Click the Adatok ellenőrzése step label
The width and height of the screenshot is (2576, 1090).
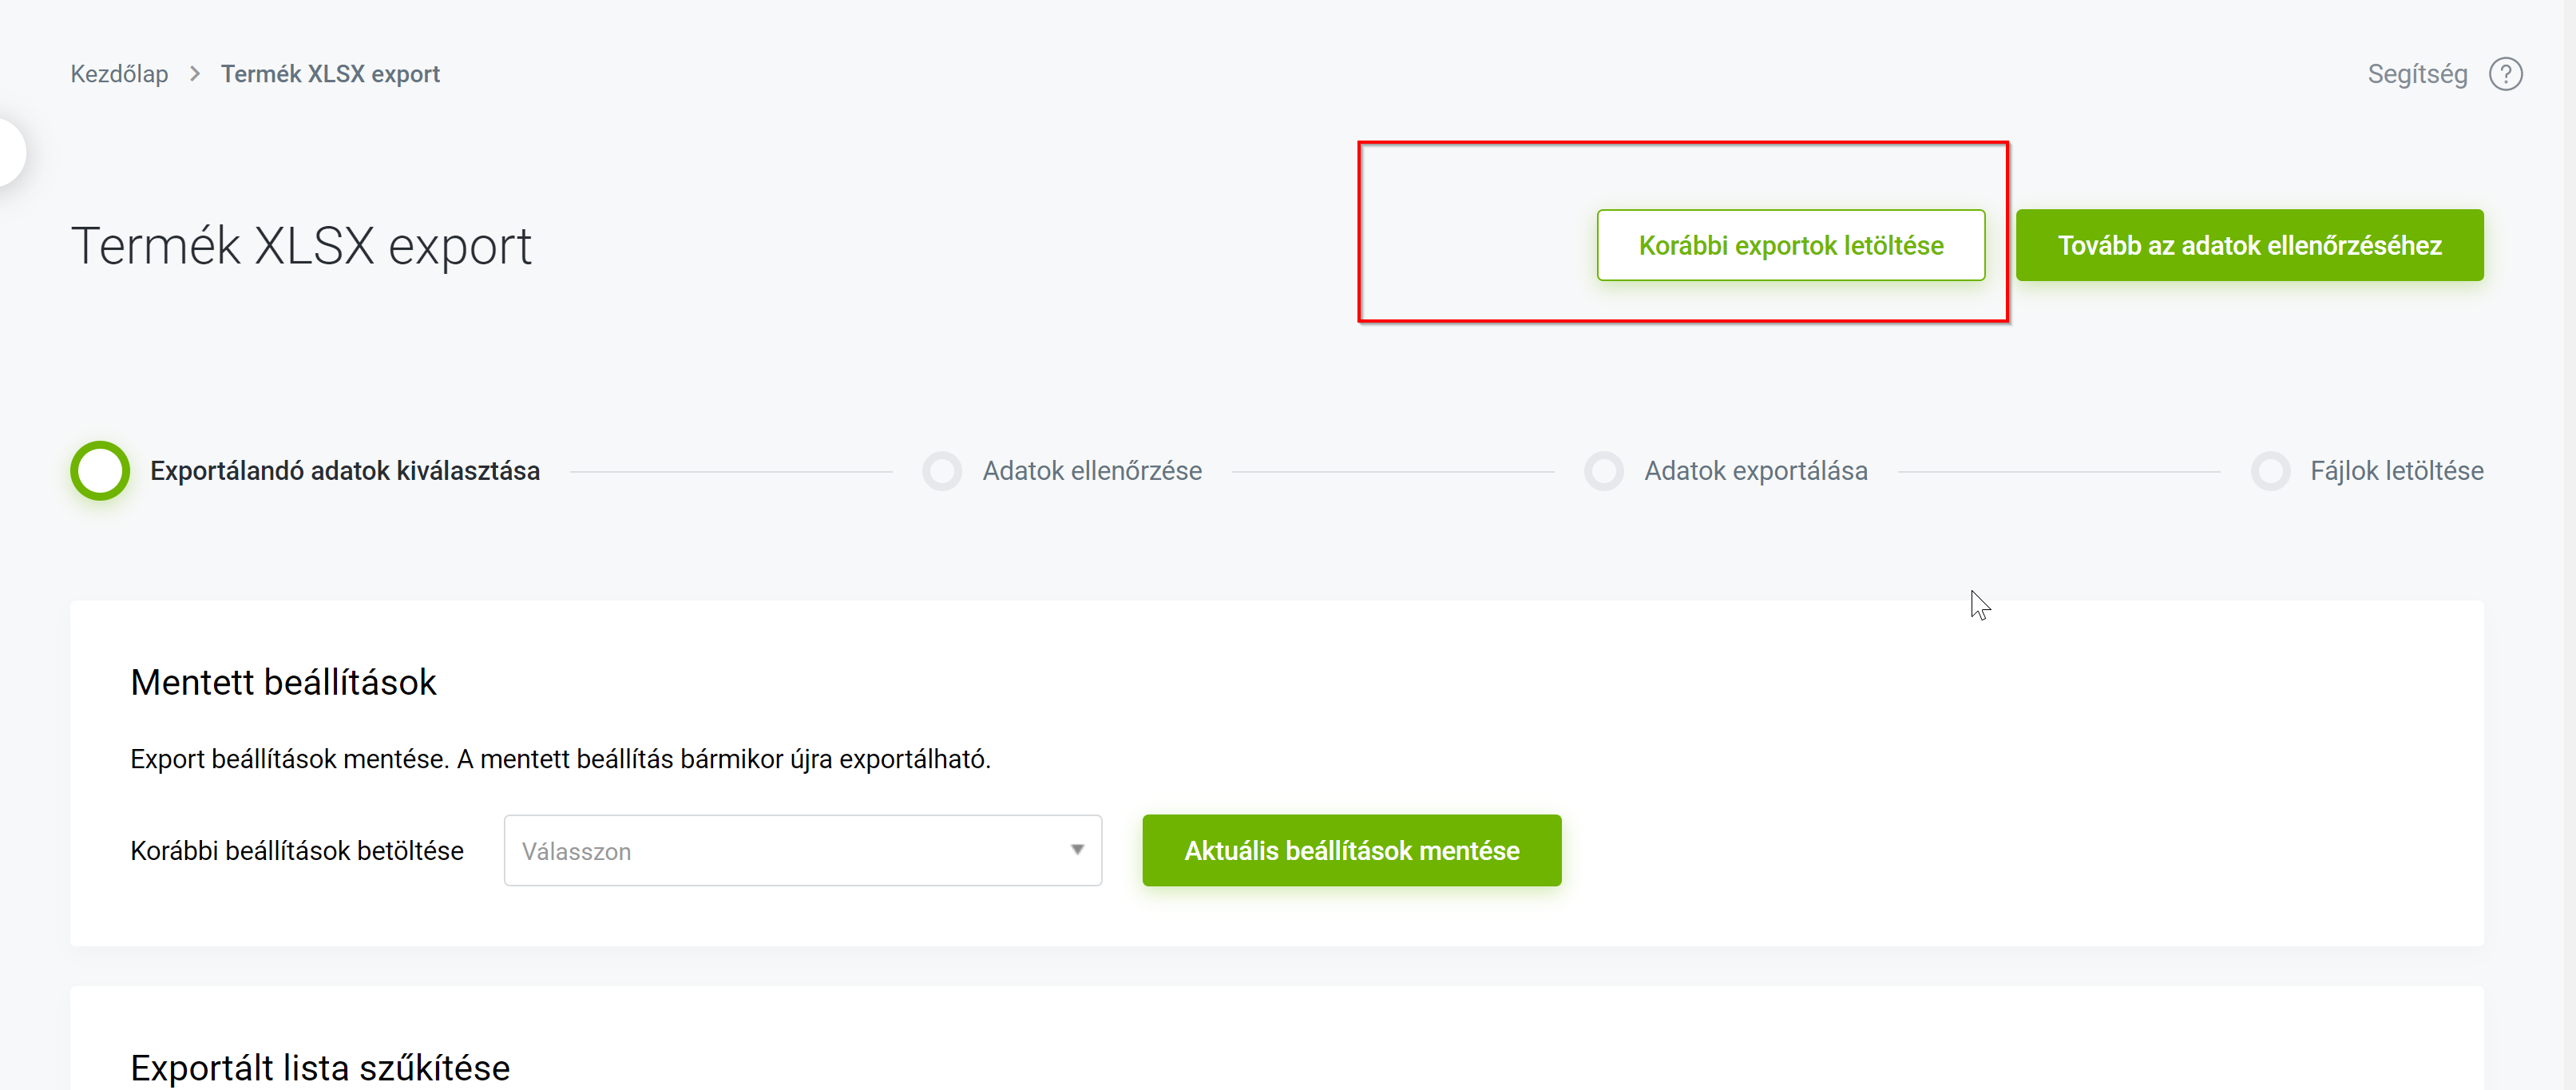1092,471
